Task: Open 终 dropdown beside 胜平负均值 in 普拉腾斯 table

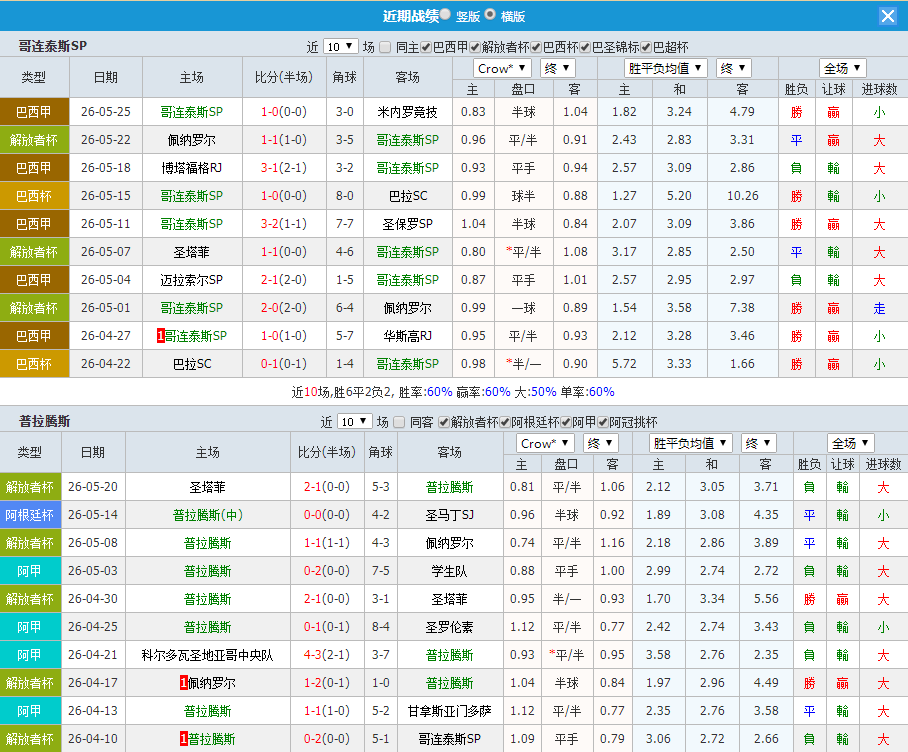Action: pyautogui.click(x=759, y=443)
